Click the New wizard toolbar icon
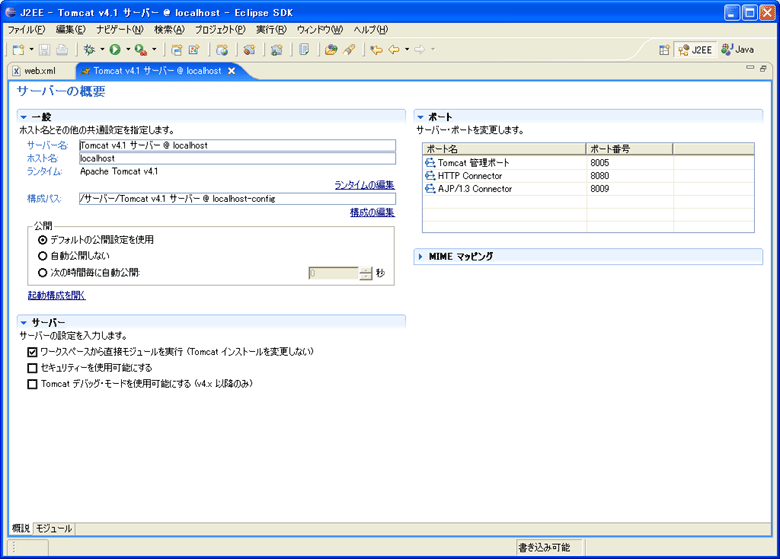Viewport: 780px width, 559px height. coord(18,50)
